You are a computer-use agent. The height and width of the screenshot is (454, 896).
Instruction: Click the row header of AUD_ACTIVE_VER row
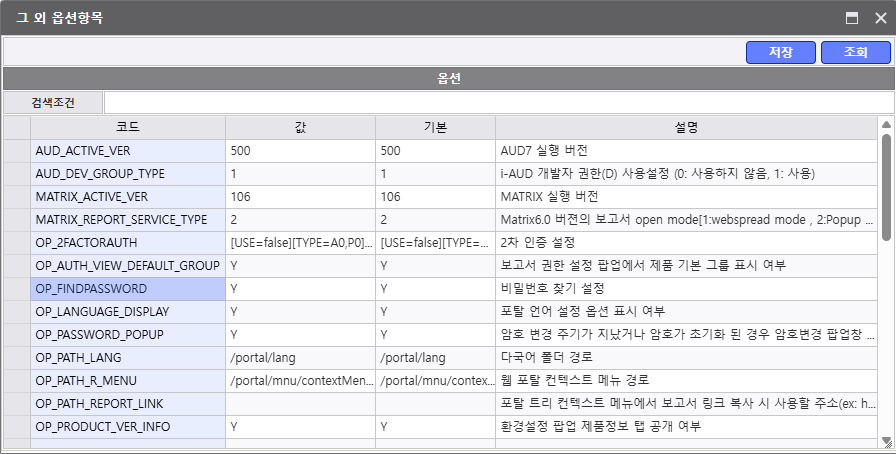click(x=17, y=151)
